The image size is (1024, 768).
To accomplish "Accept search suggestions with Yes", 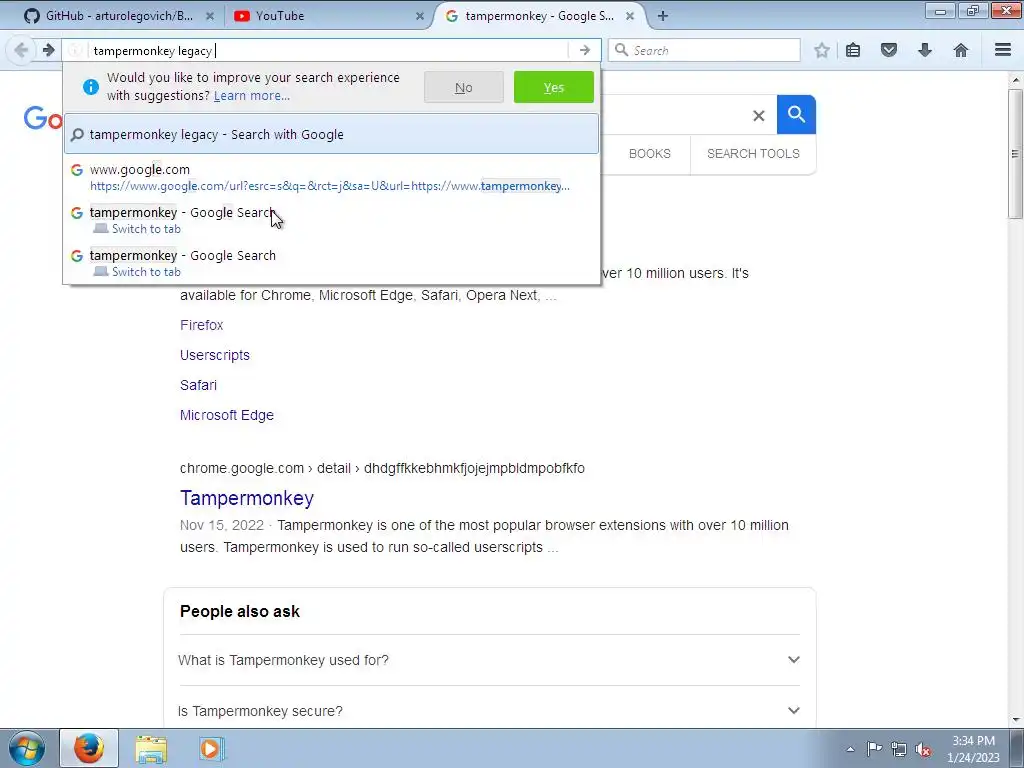I will click(554, 87).
